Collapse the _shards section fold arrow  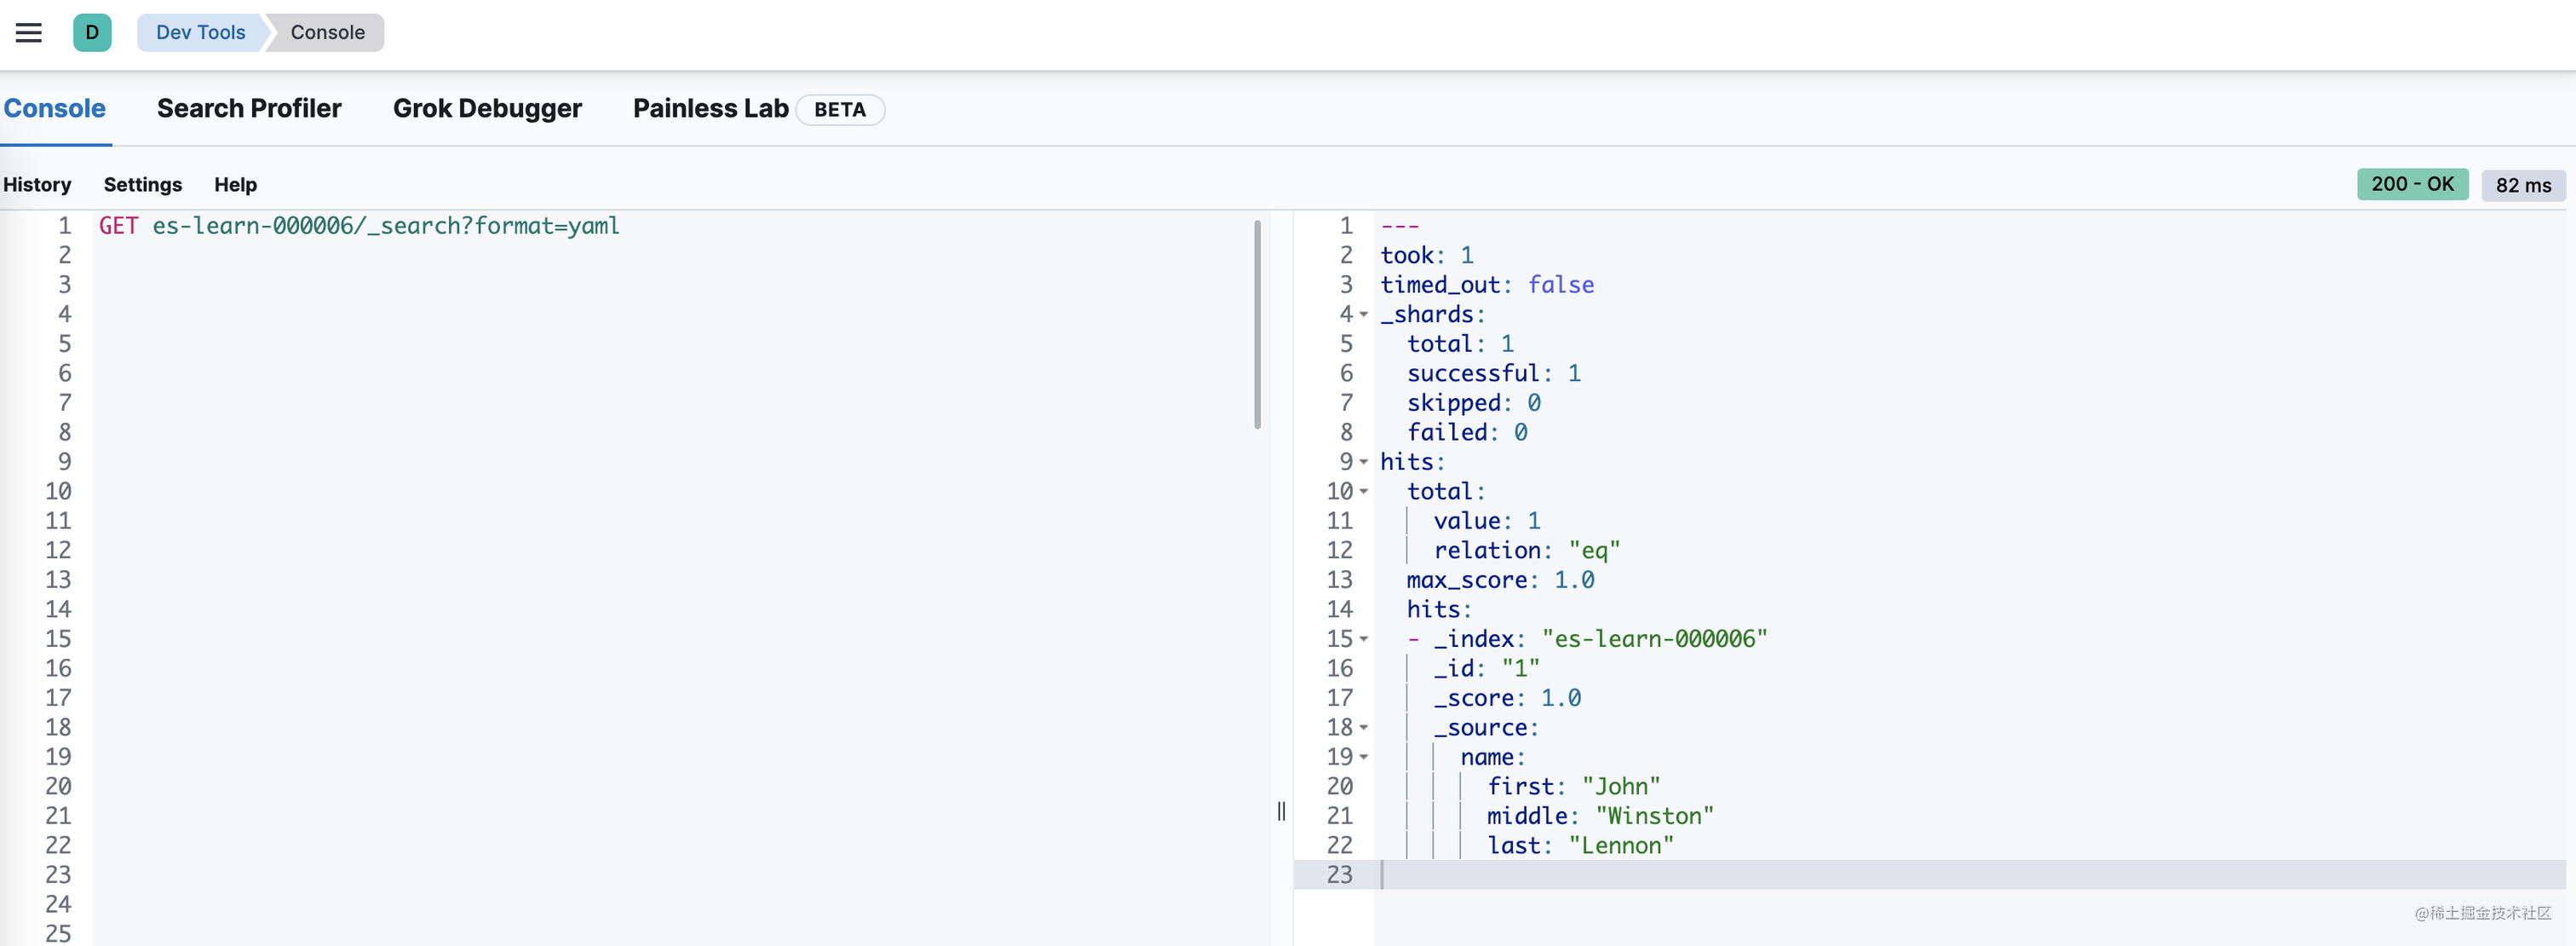click(x=1364, y=315)
